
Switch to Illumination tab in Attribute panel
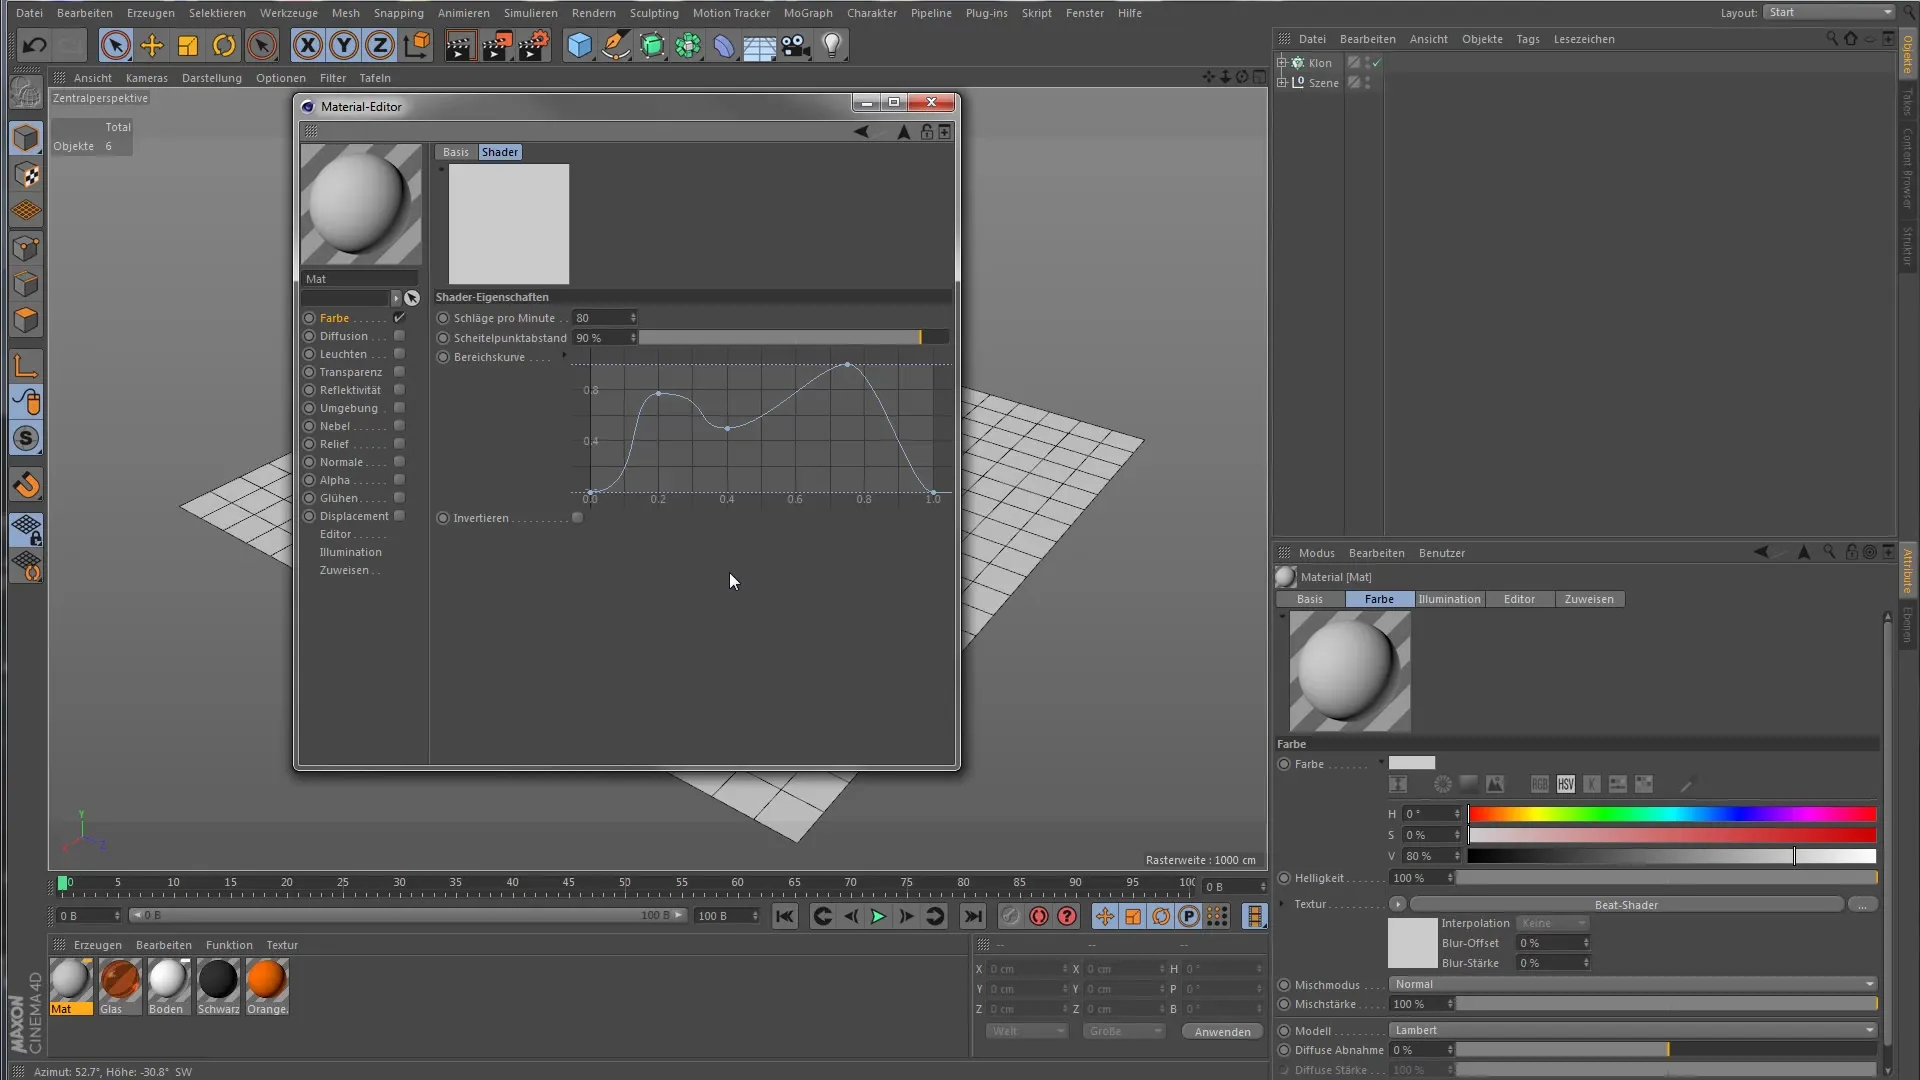1449,599
